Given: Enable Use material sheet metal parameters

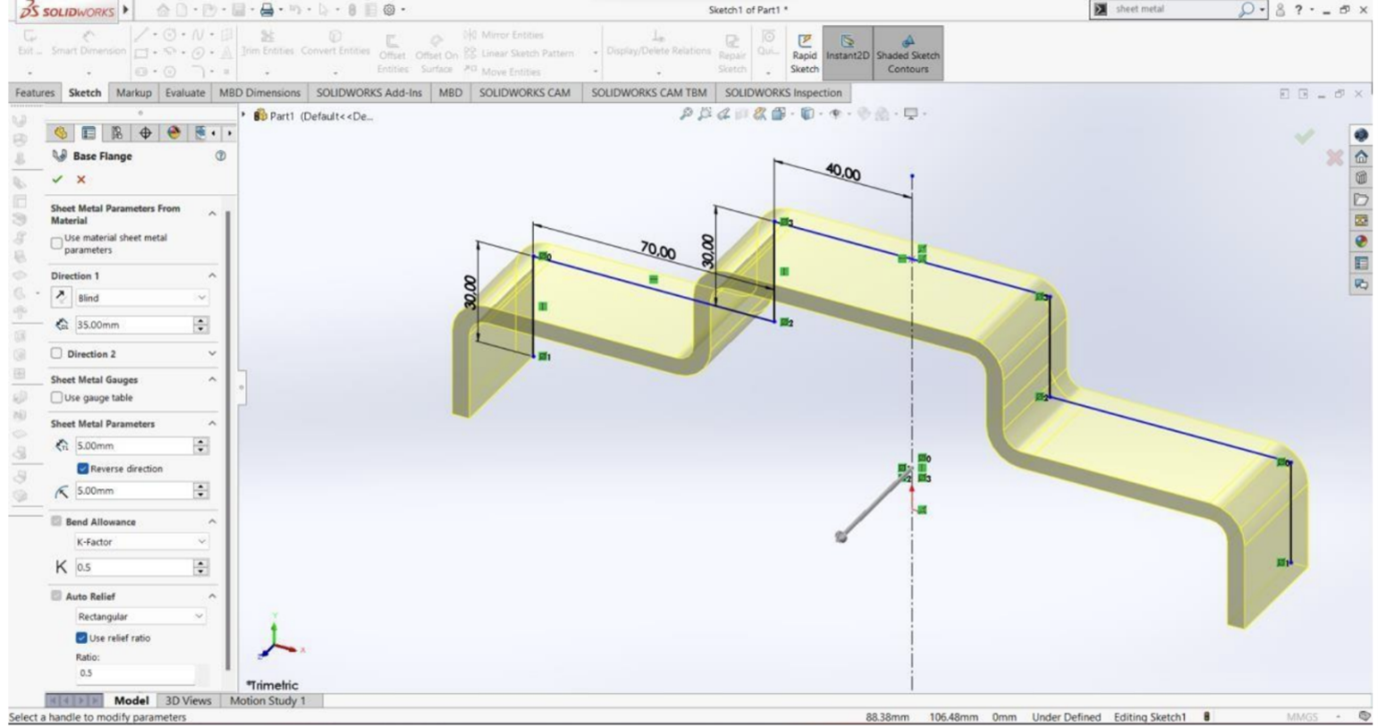Looking at the screenshot, I should (56, 243).
